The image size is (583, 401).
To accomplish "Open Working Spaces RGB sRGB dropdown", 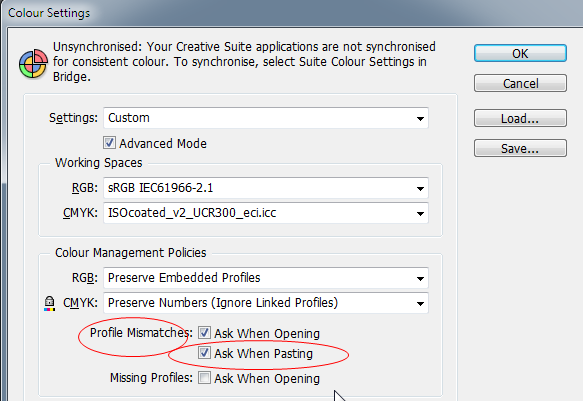I will click(266, 188).
